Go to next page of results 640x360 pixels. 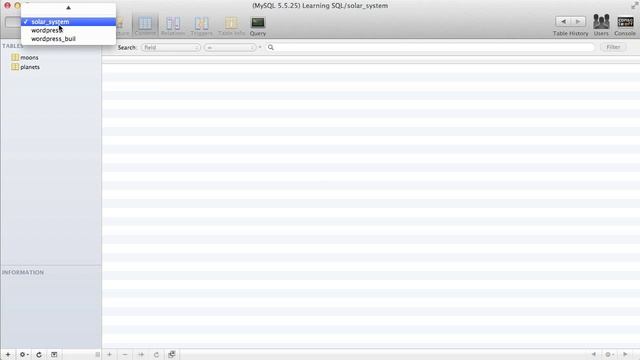pyautogui.click(x=625, y=354)
